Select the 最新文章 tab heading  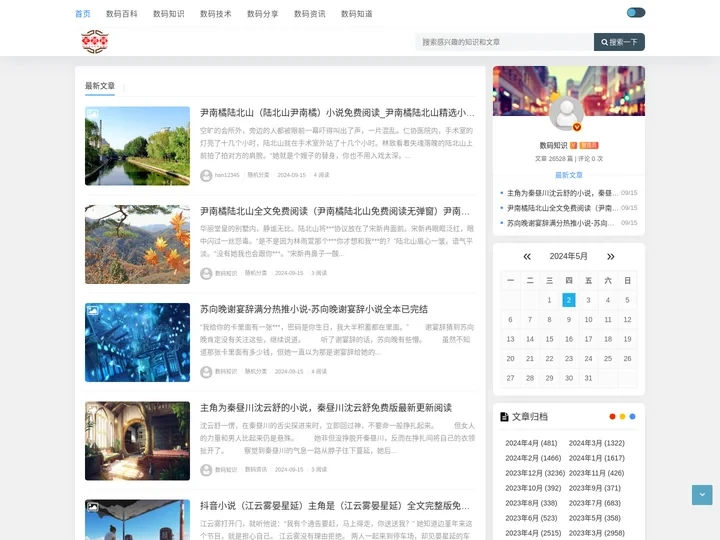pyautogui.click(x=100, y=86)
